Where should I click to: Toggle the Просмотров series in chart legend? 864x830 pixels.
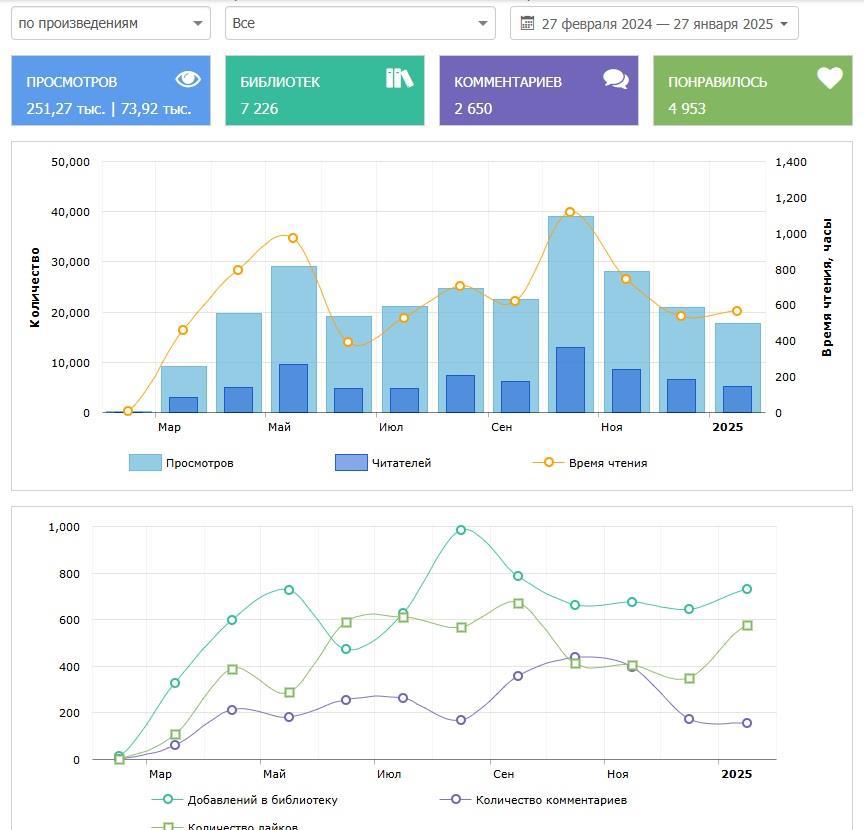pyautogui.click(x=199, y=463)
